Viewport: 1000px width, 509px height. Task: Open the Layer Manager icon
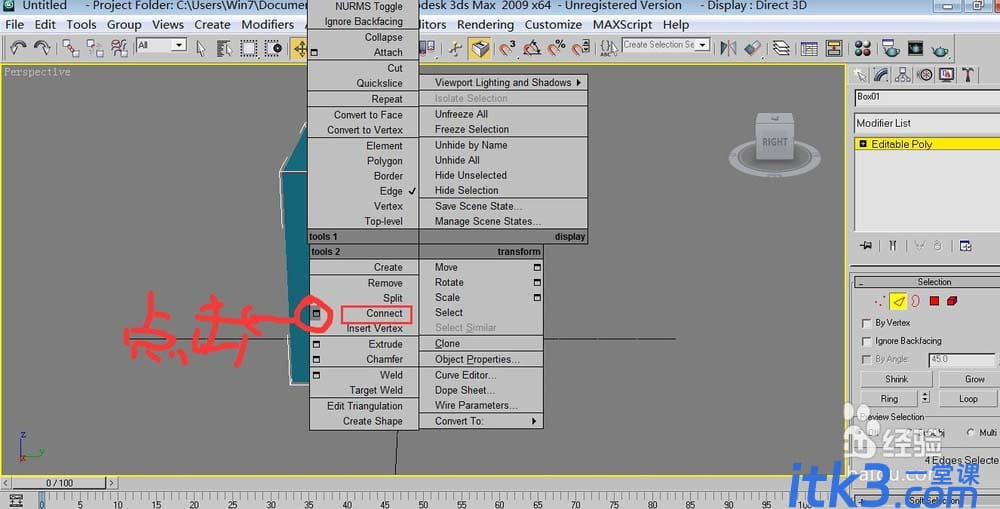(x=781, y=48)
